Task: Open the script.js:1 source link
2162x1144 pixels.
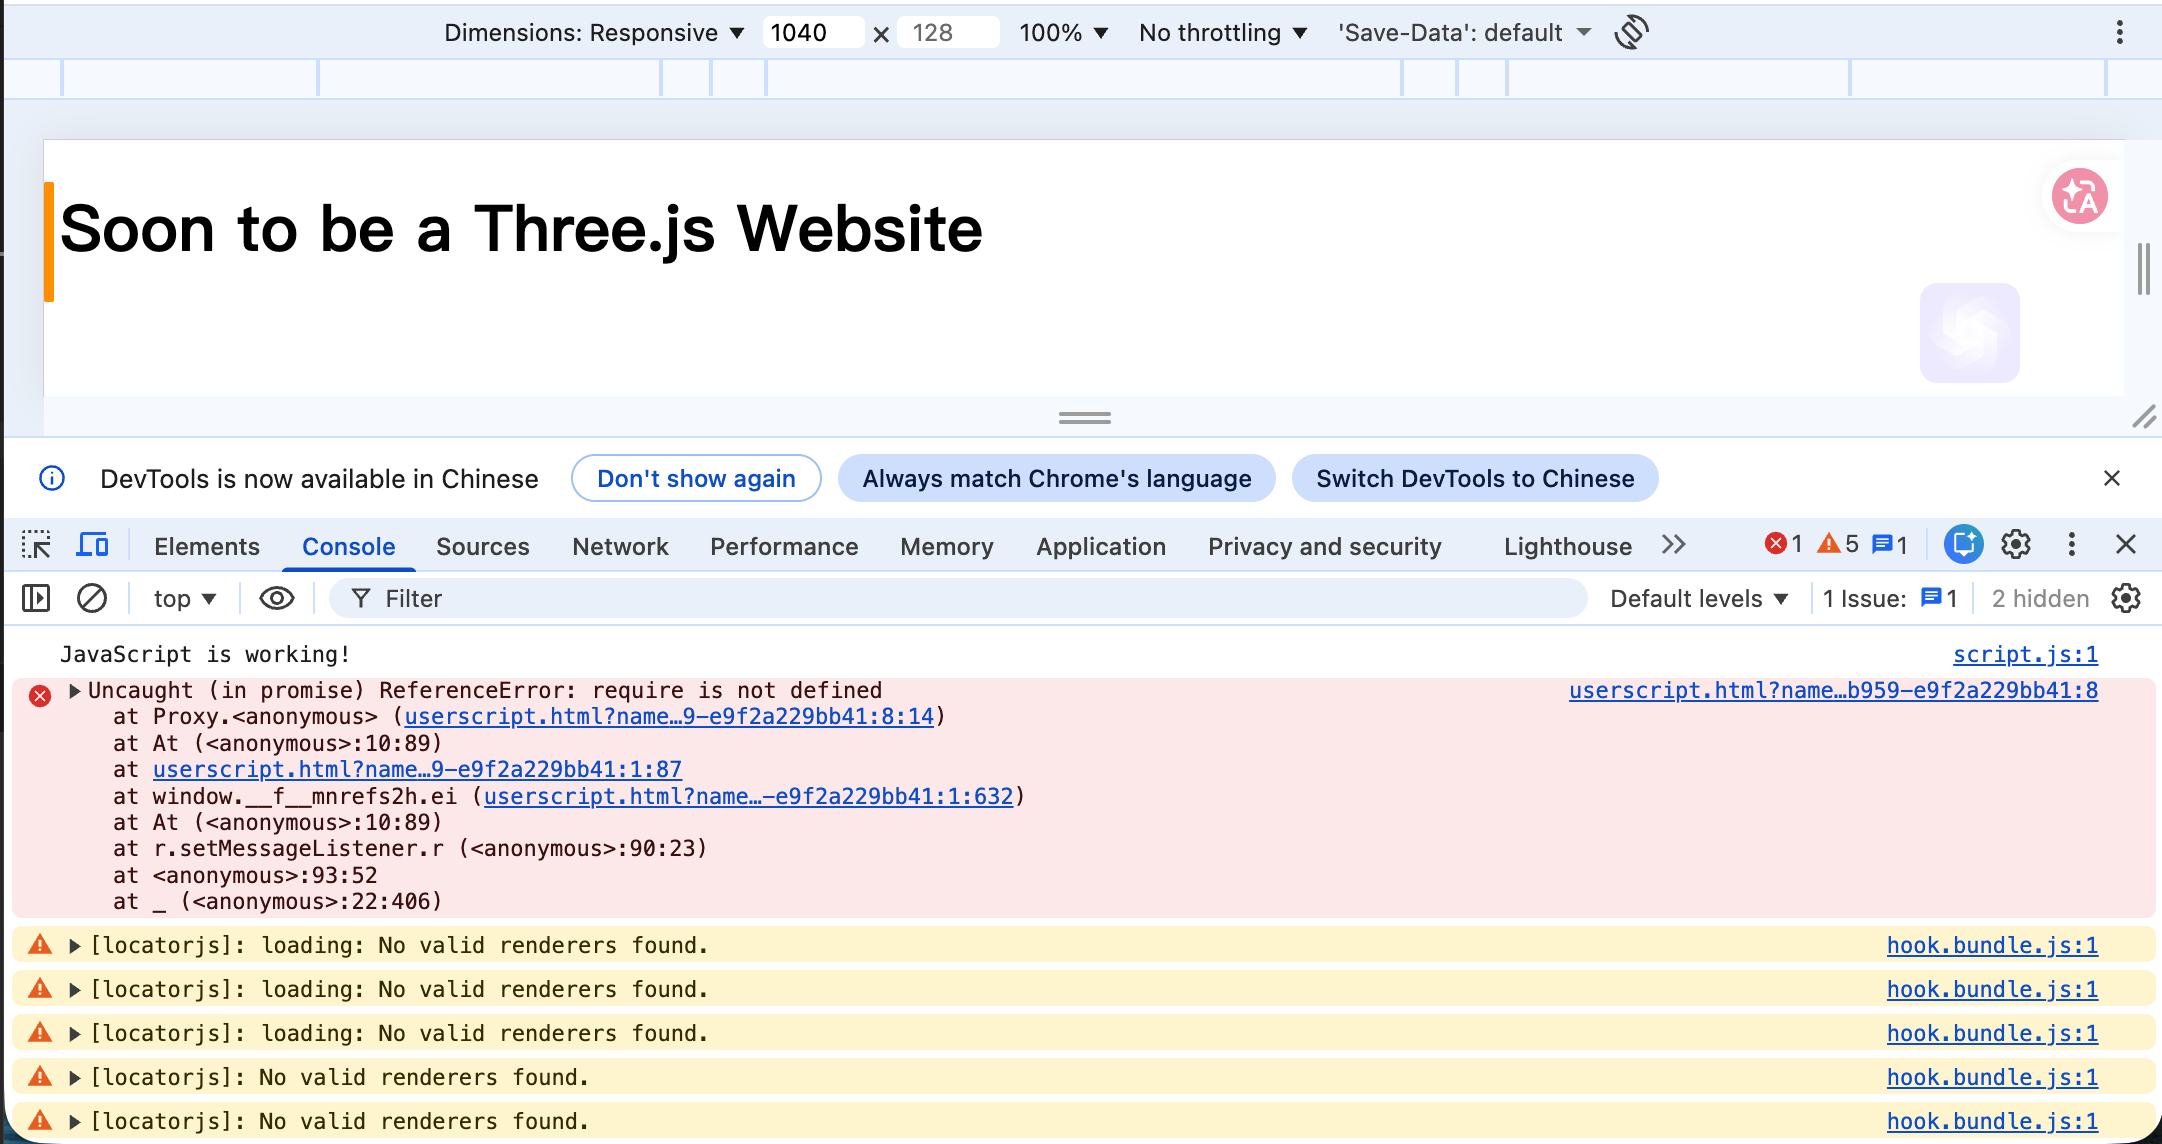Action: pyautogui.click(x=2025, y=654)
